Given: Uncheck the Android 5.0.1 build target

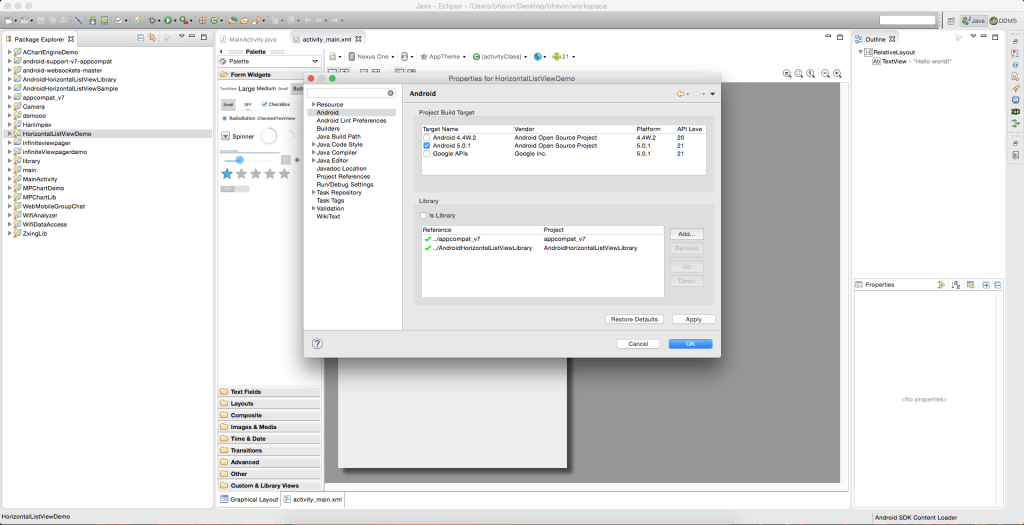Looking at the screenshot, I should (x=426, y=146).
